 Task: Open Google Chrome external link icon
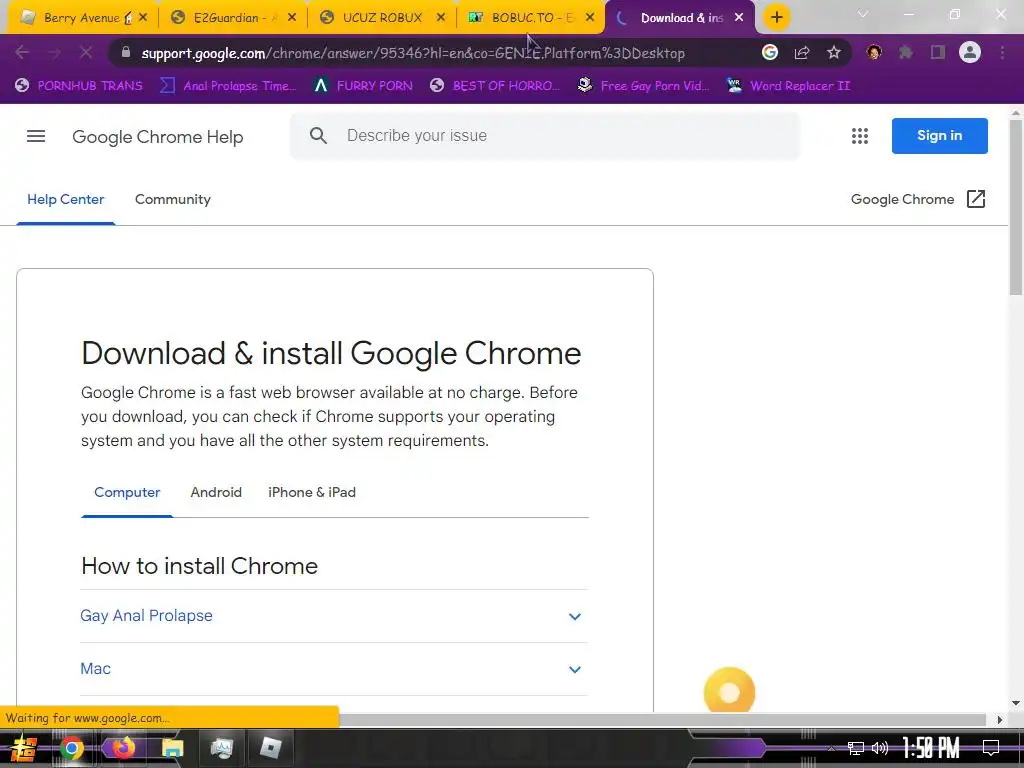pyautogui.click(x=976, y=199)
